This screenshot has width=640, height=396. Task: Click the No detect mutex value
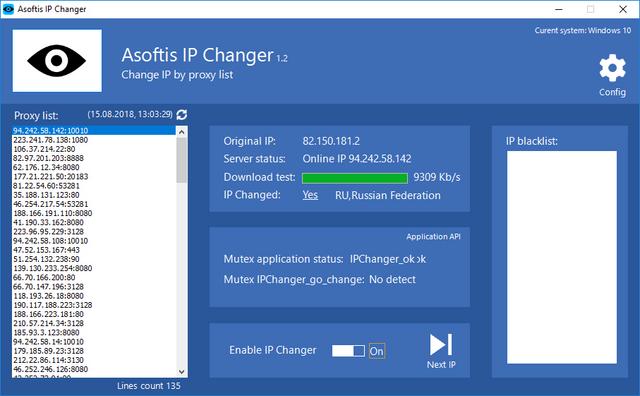point(392,280)
